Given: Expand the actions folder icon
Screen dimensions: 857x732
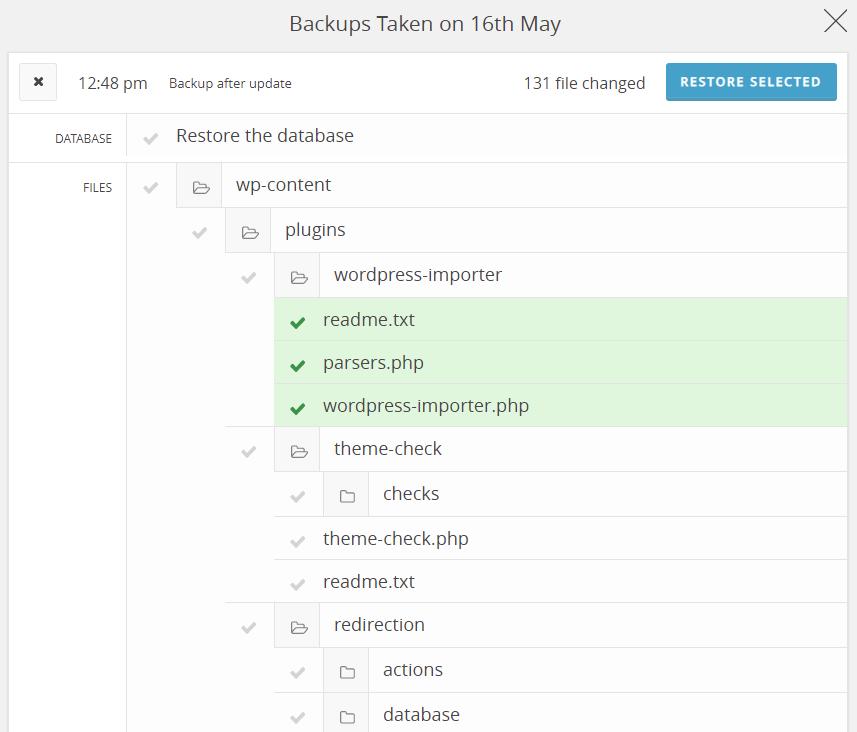Looking at the screenshot, I should click(347, 672).
